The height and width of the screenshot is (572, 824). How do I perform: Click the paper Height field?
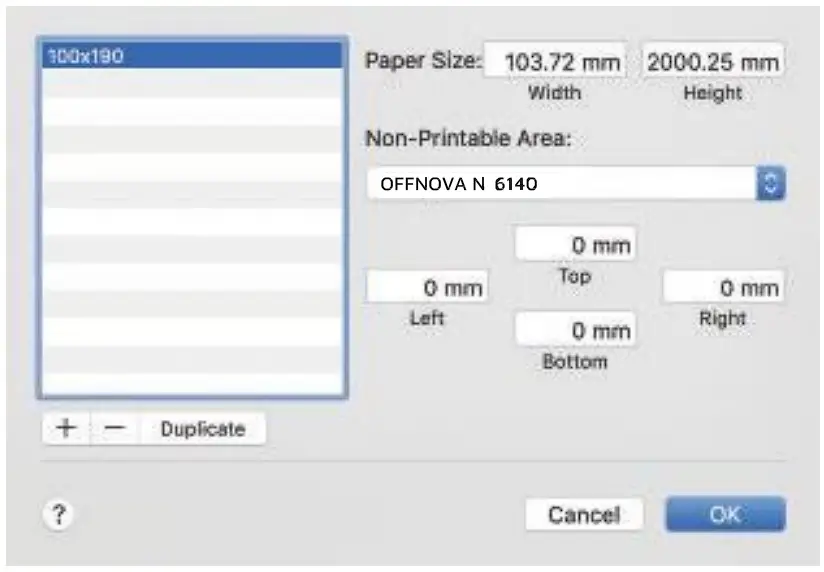point(712,62)
